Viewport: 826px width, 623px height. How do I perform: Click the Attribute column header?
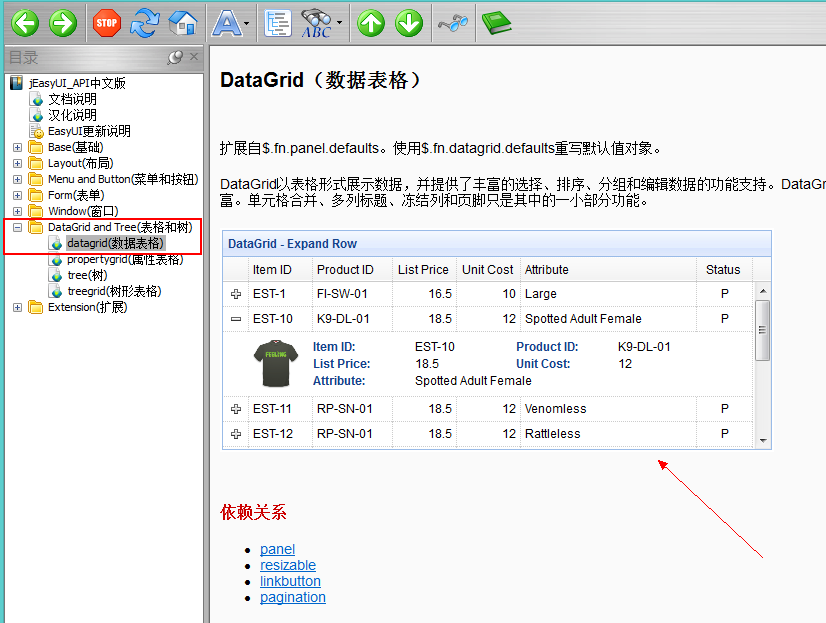coord(608,270)
